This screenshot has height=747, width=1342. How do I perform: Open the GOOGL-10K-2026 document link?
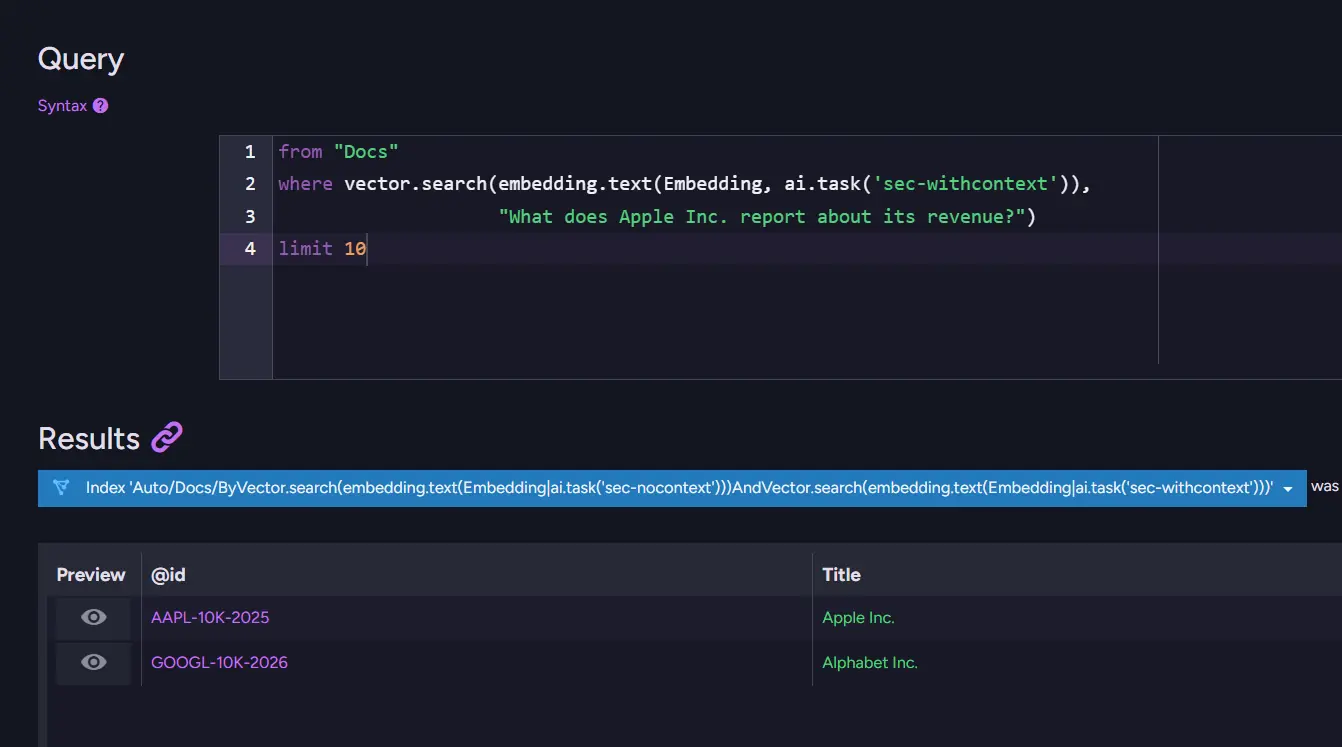[x=219, y=662]
